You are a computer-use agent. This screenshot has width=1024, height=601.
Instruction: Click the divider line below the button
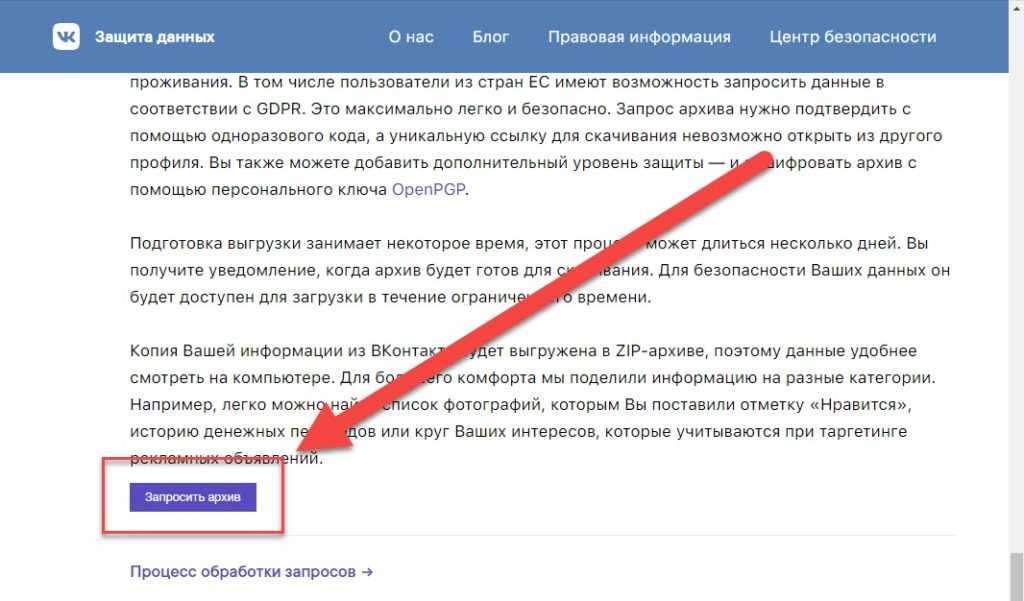pos(540,536)
